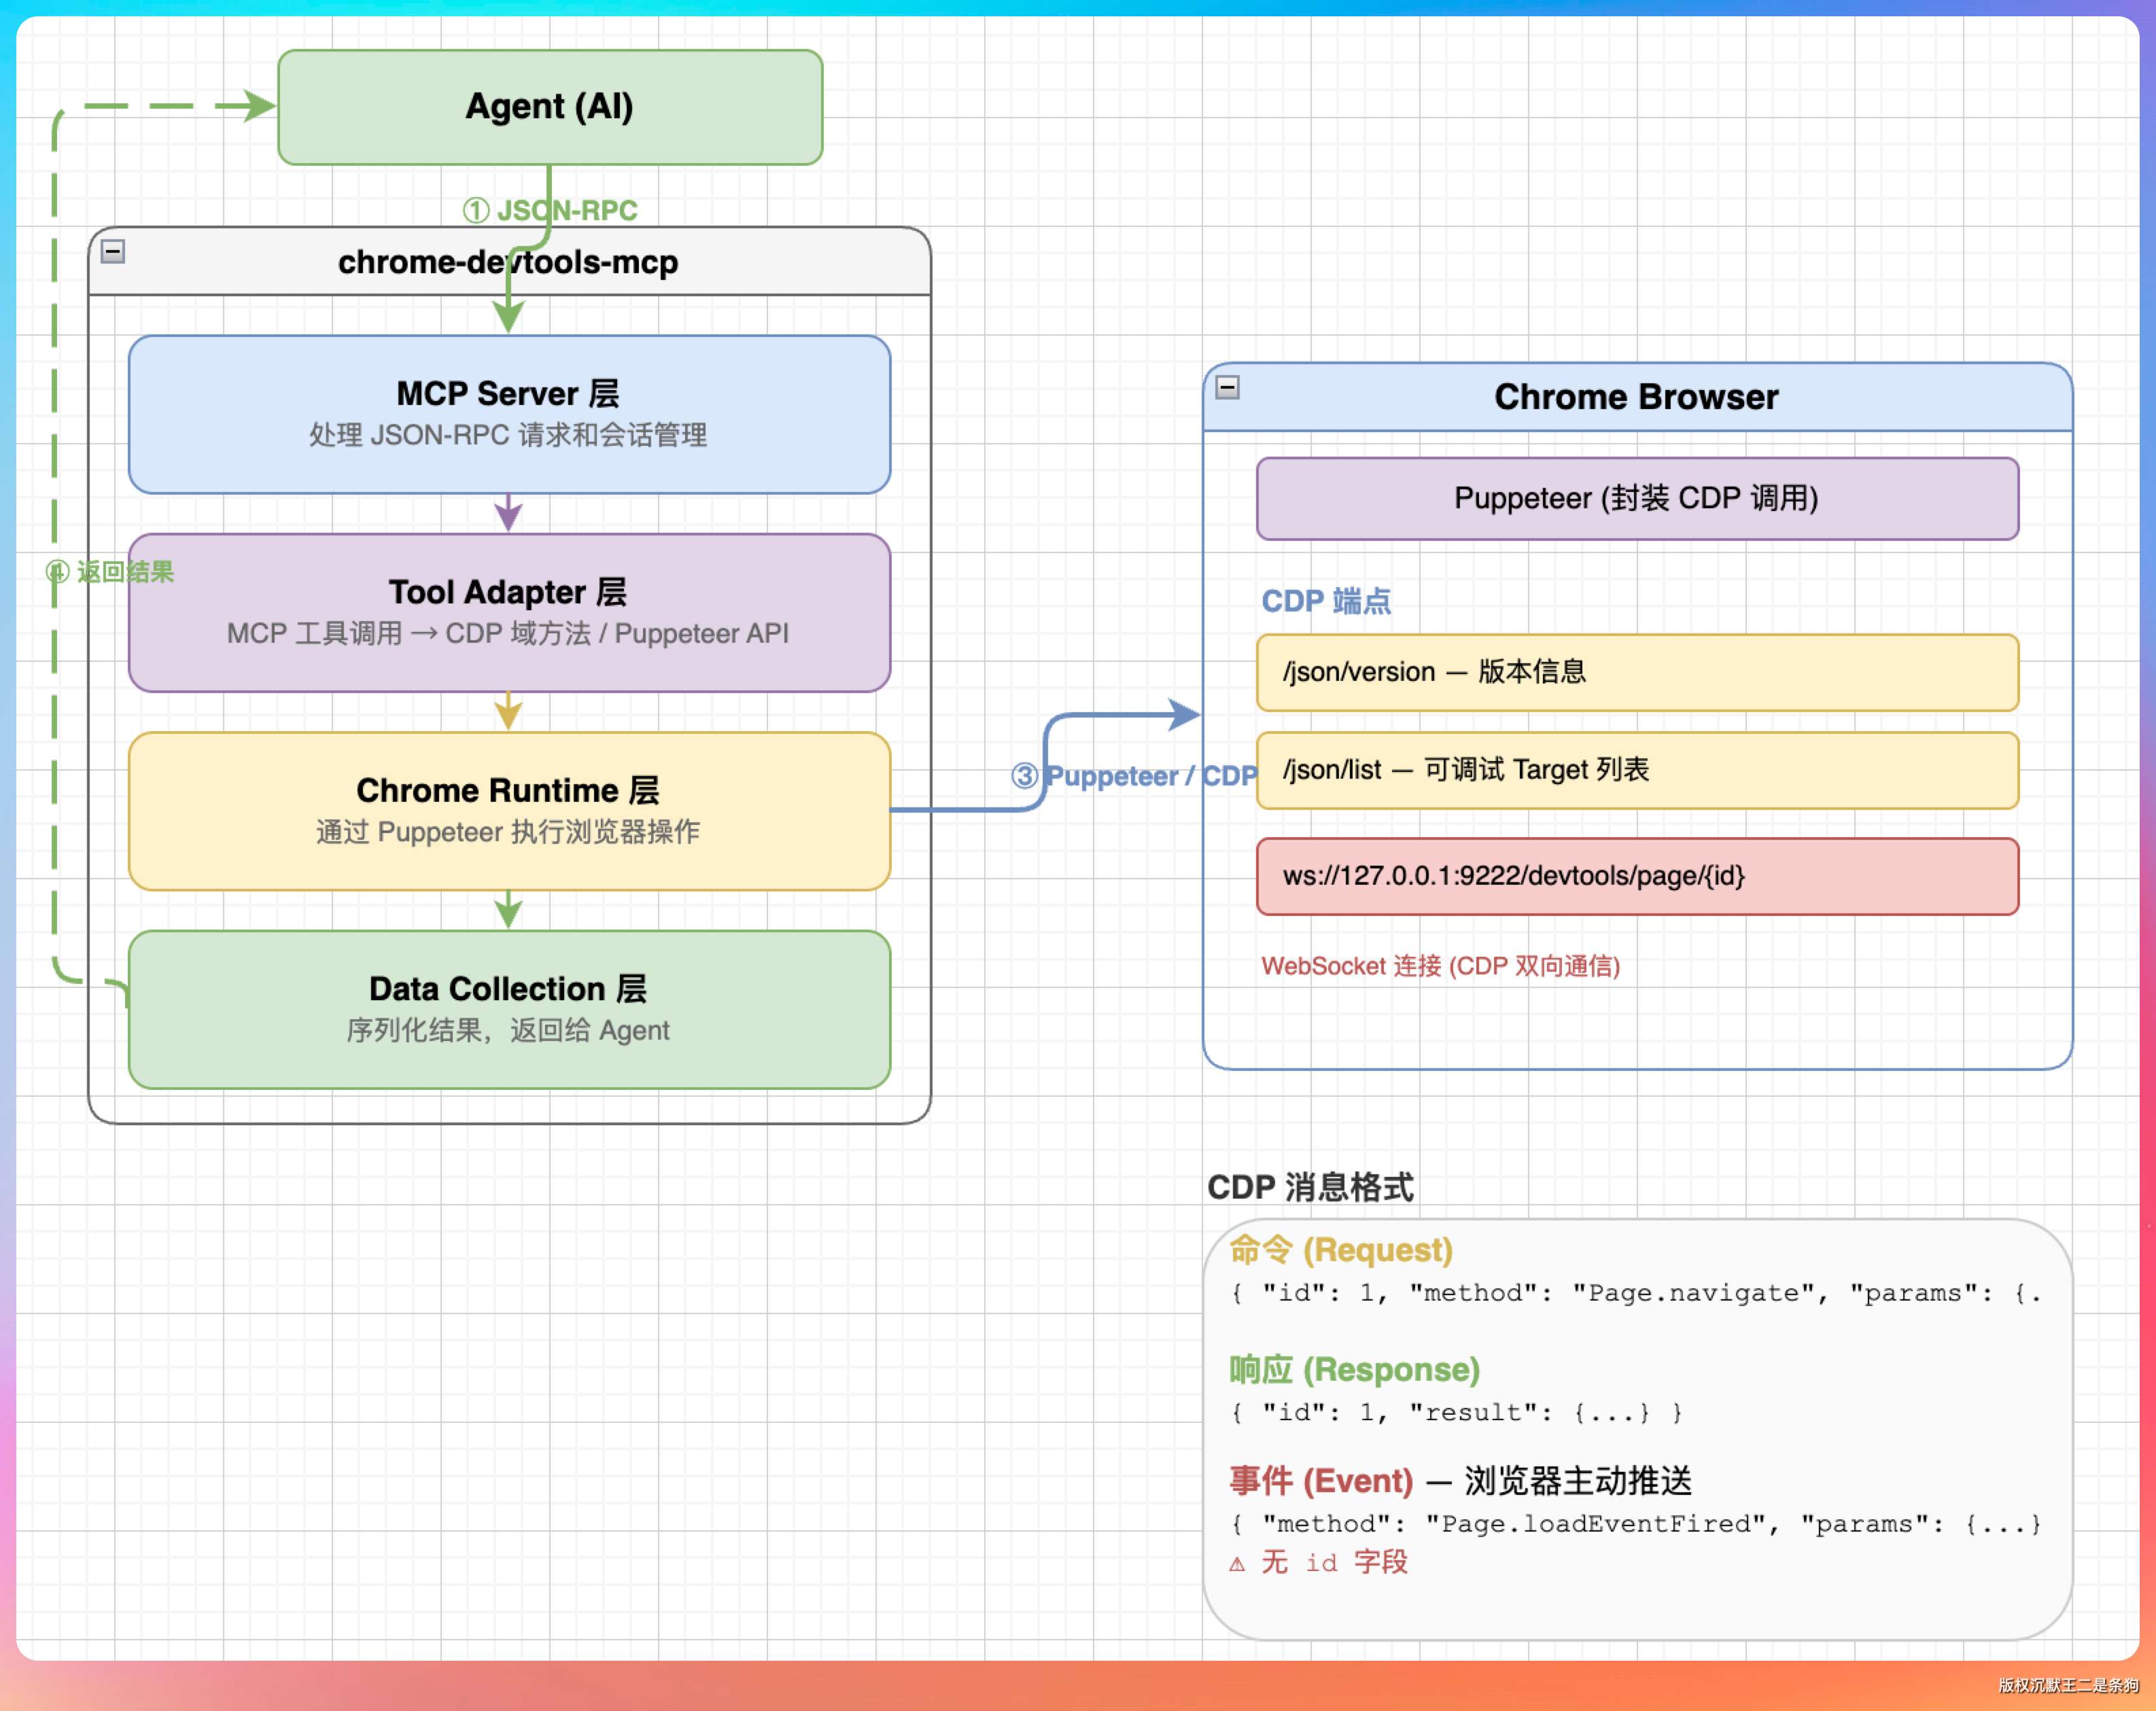
Task: Click the WebSocket 连接 (CDP 双向通信) text
Action: point(1440,966)
